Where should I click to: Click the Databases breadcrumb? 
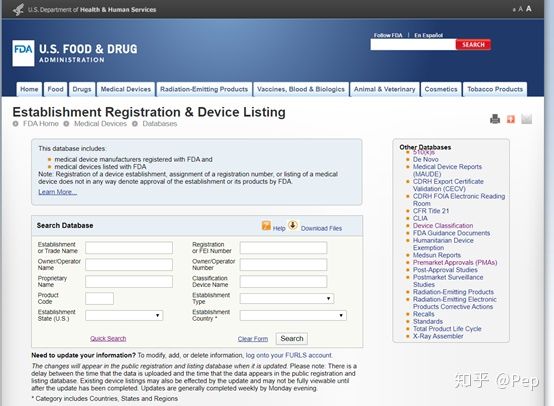160,124
